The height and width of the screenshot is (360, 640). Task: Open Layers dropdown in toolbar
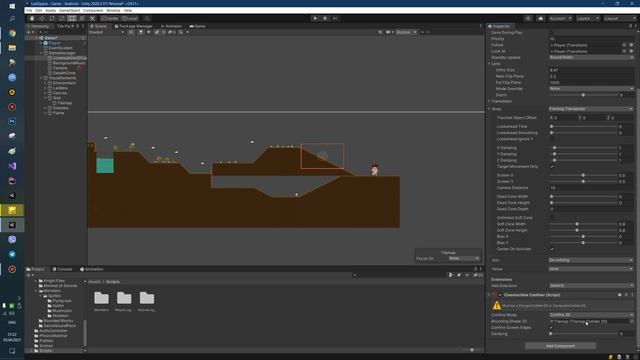588,18
